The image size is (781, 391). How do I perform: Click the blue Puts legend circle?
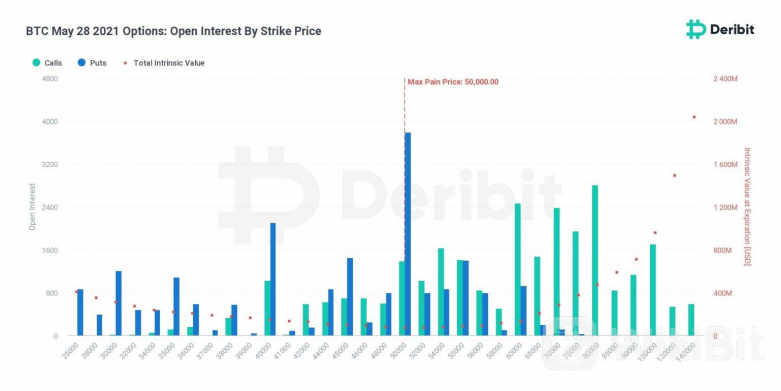pyautogui.click(x=82, y=63)
